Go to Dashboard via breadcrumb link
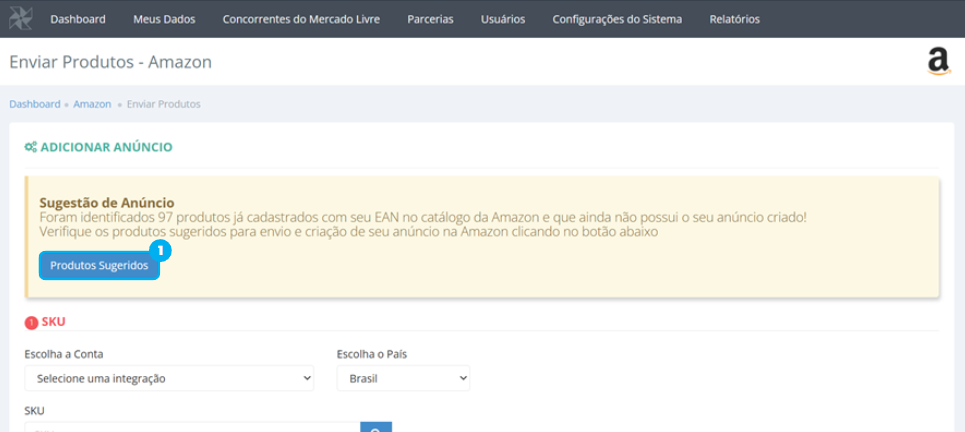 [x=34, y=104]
